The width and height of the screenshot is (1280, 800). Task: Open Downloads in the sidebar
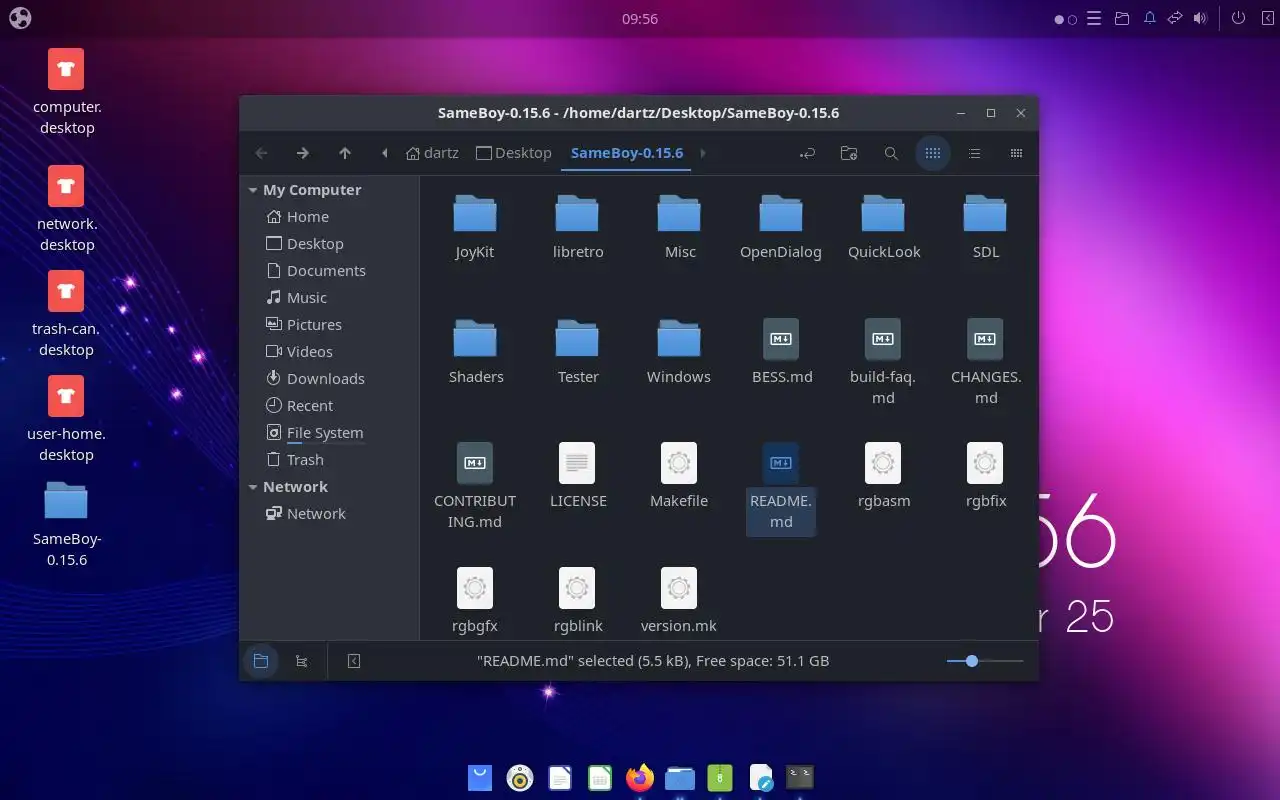pyautogui.click(x=315, y=379)
